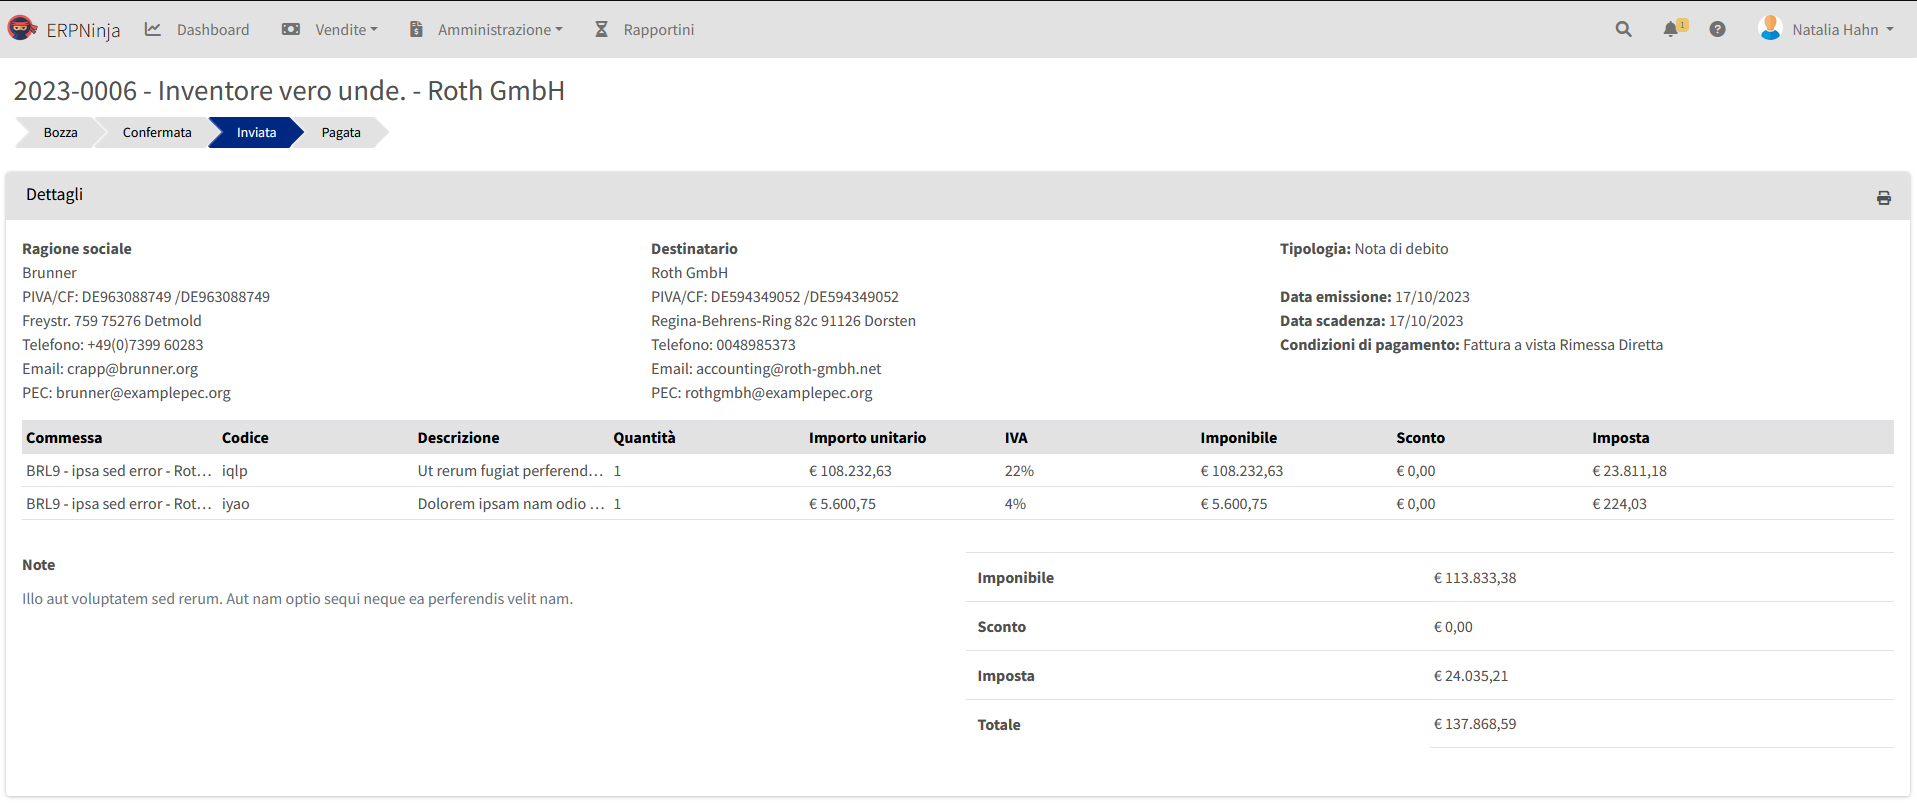This screenshot has height=809, width=1917.
Task: Click the Totale amount € 137.868,59
Action: point(1475,724)
